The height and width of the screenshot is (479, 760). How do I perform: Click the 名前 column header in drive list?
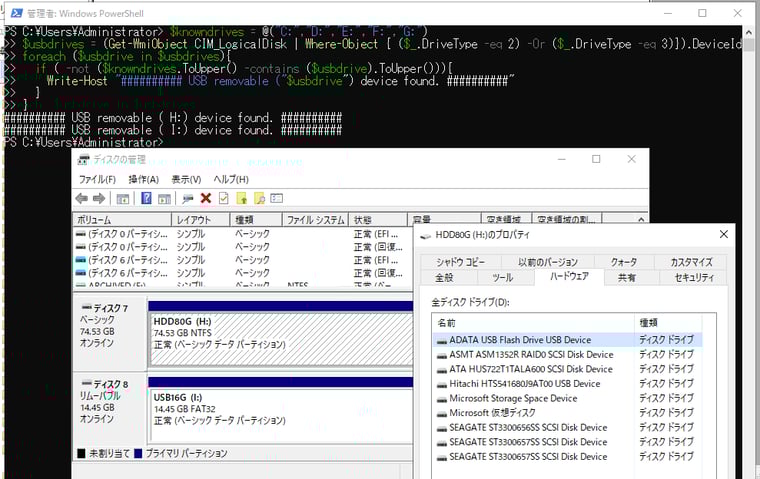coord(533,323)
